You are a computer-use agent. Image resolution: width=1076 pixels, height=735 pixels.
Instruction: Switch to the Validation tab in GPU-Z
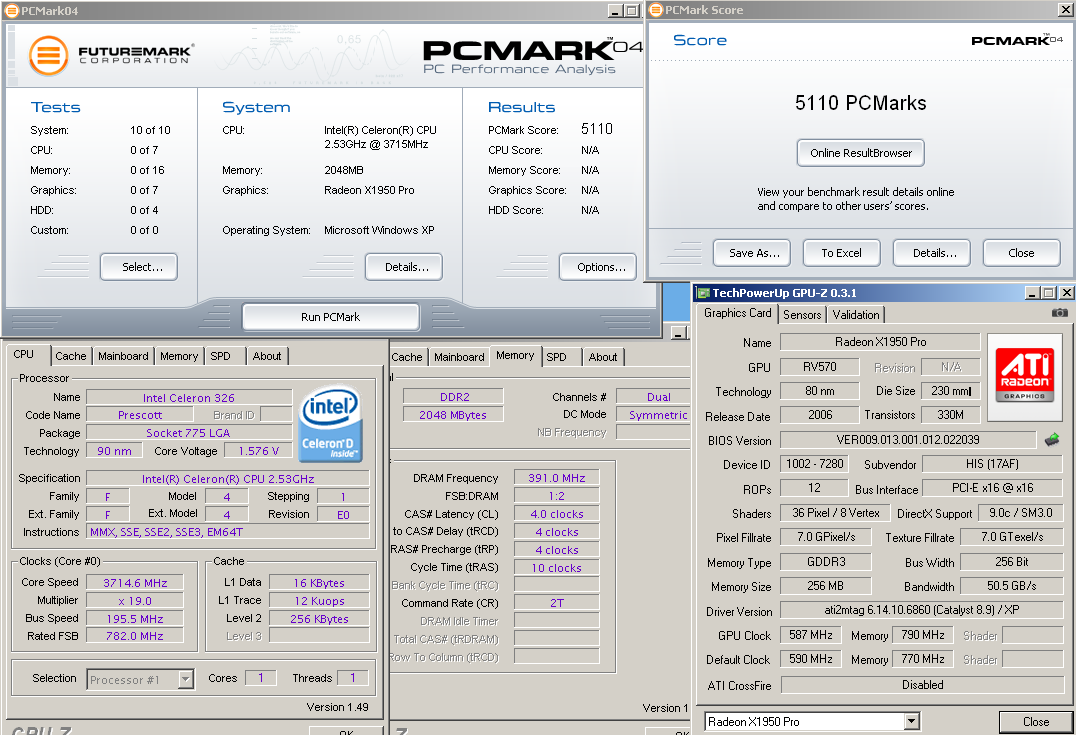pos(856,314)
